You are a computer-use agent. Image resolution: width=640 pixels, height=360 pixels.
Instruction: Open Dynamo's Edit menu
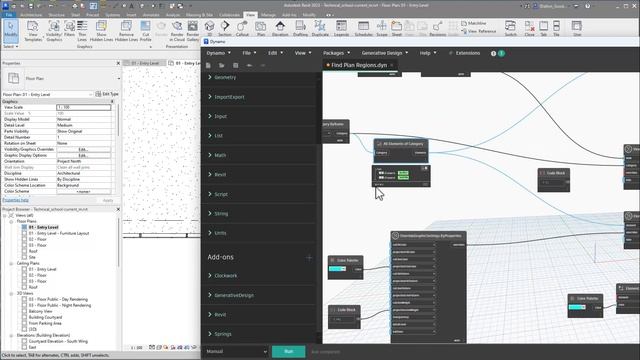[276, 53]
